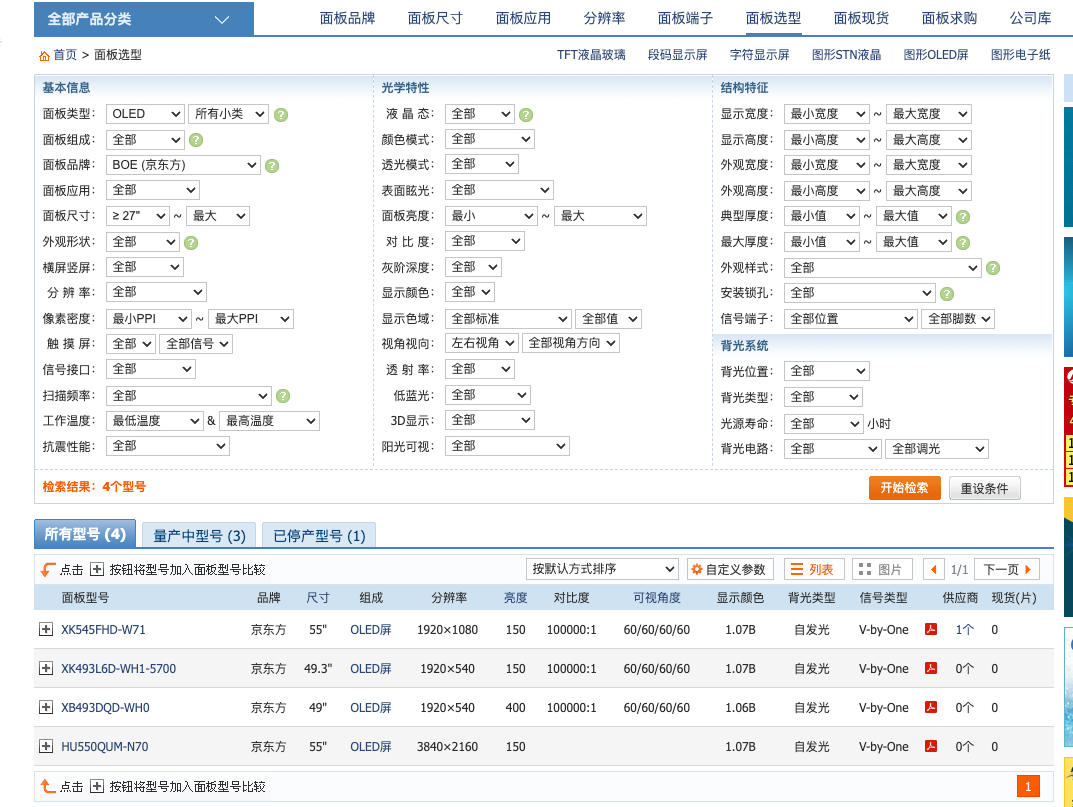
Task: Add XK493L6D-WH1-5700 to comparison plus box
Action: pyautogui.click(x=46, y=668)
